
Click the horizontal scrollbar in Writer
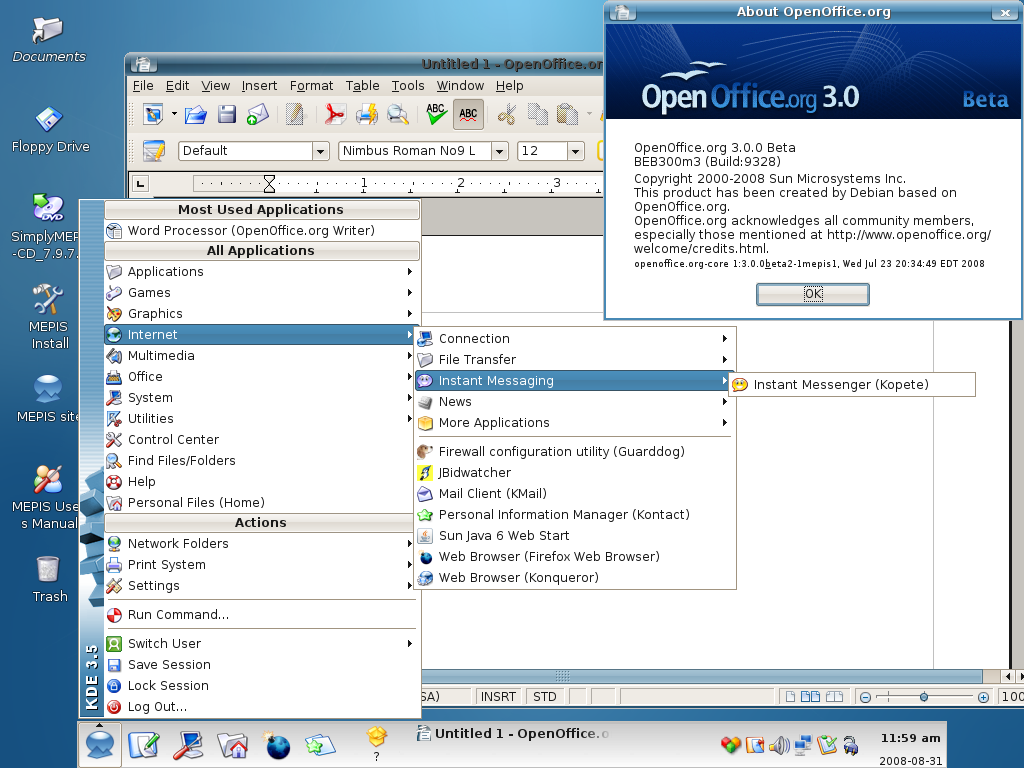[703, 677]
